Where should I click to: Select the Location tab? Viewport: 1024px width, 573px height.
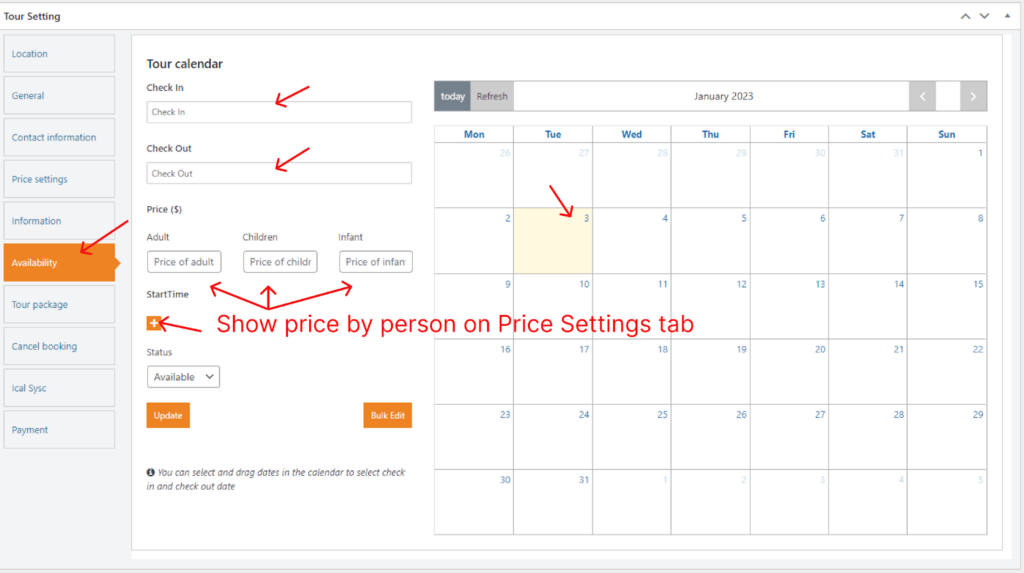(x=59, y=54)
